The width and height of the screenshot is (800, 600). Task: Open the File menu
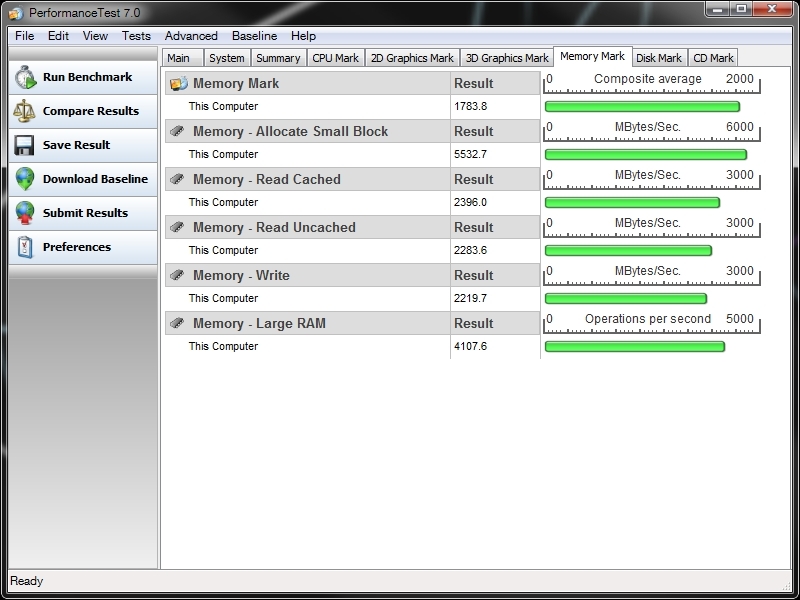(x=24, y=36)
